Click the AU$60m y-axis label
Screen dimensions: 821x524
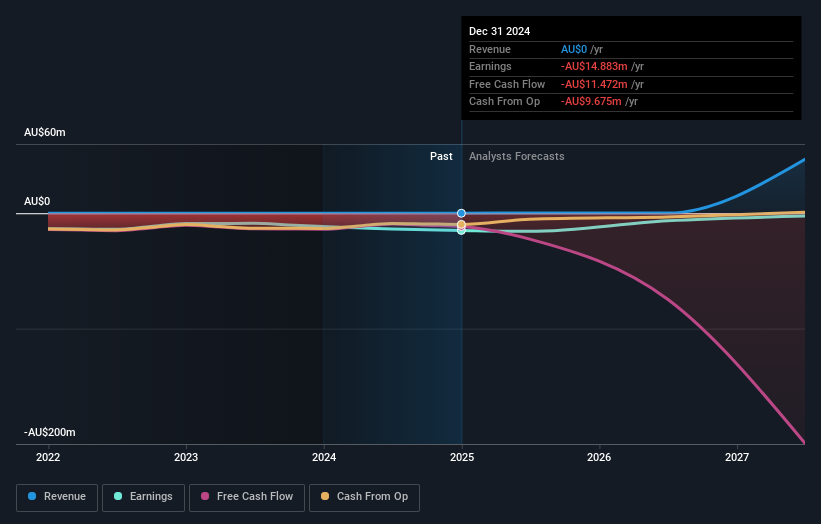click(45, 132)
